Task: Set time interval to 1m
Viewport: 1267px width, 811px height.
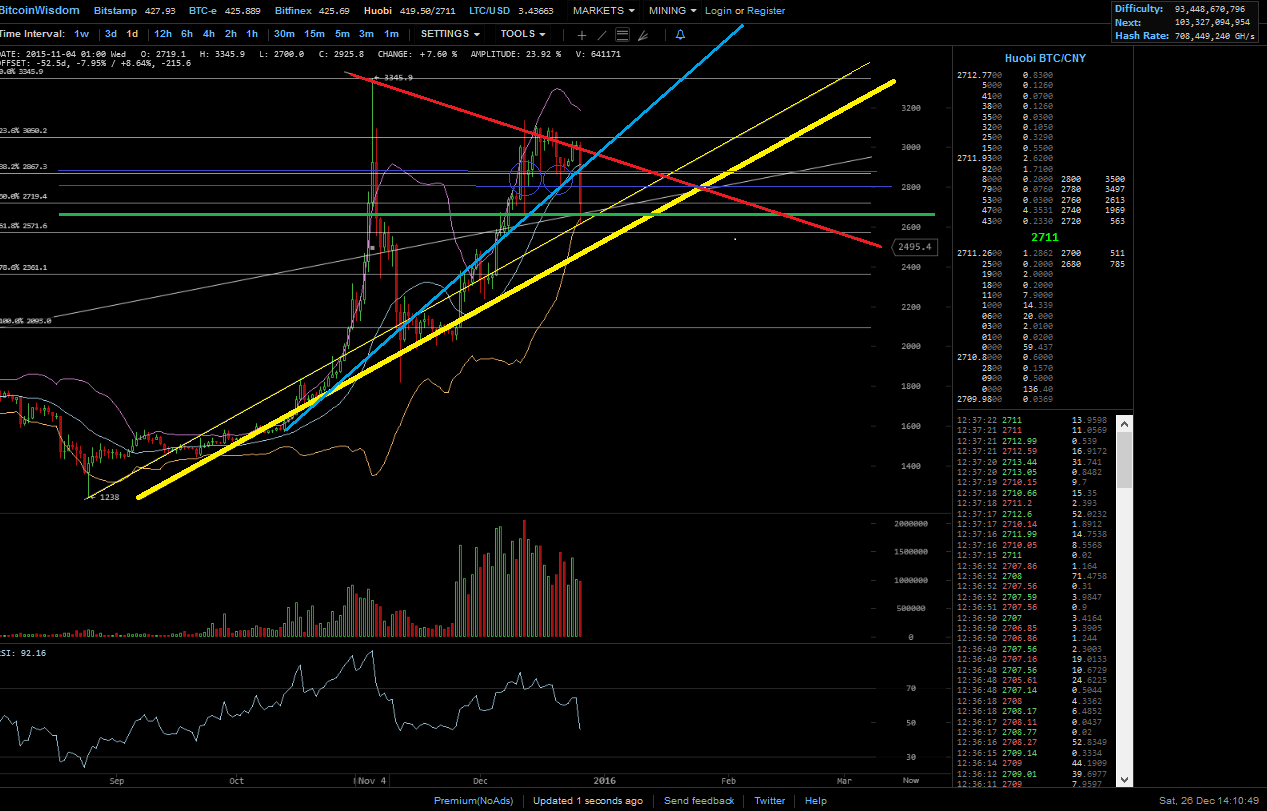Action: [x=392, y=34]
